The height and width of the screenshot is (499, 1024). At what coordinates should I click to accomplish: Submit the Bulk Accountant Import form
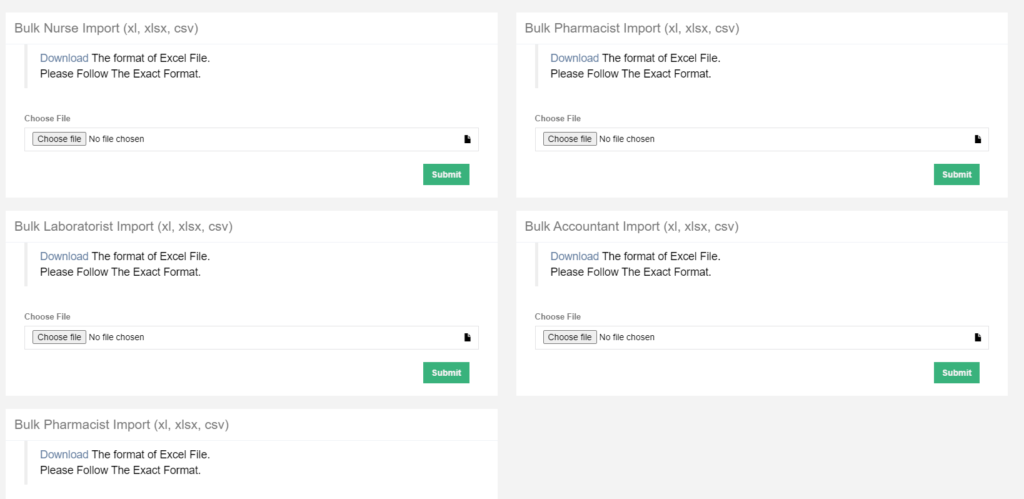coord(956,373)
